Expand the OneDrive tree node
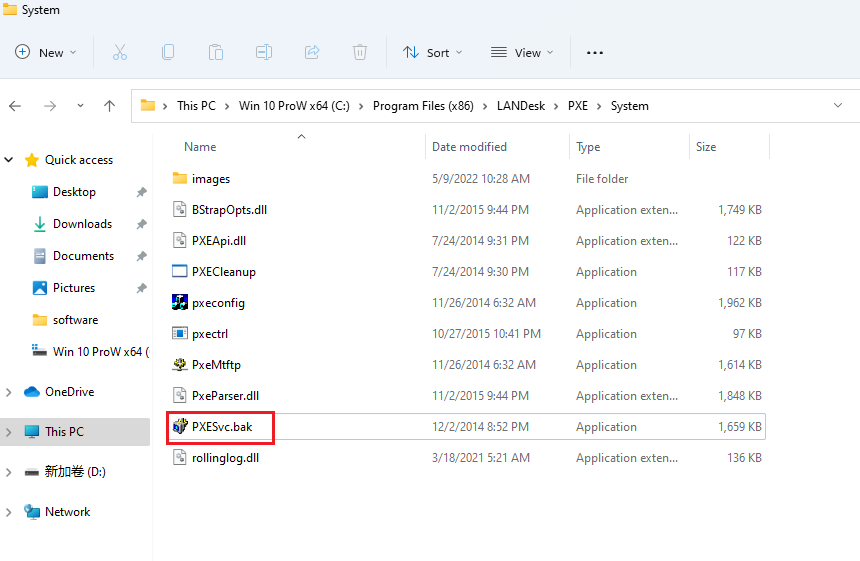 click(x=9, y=392)
